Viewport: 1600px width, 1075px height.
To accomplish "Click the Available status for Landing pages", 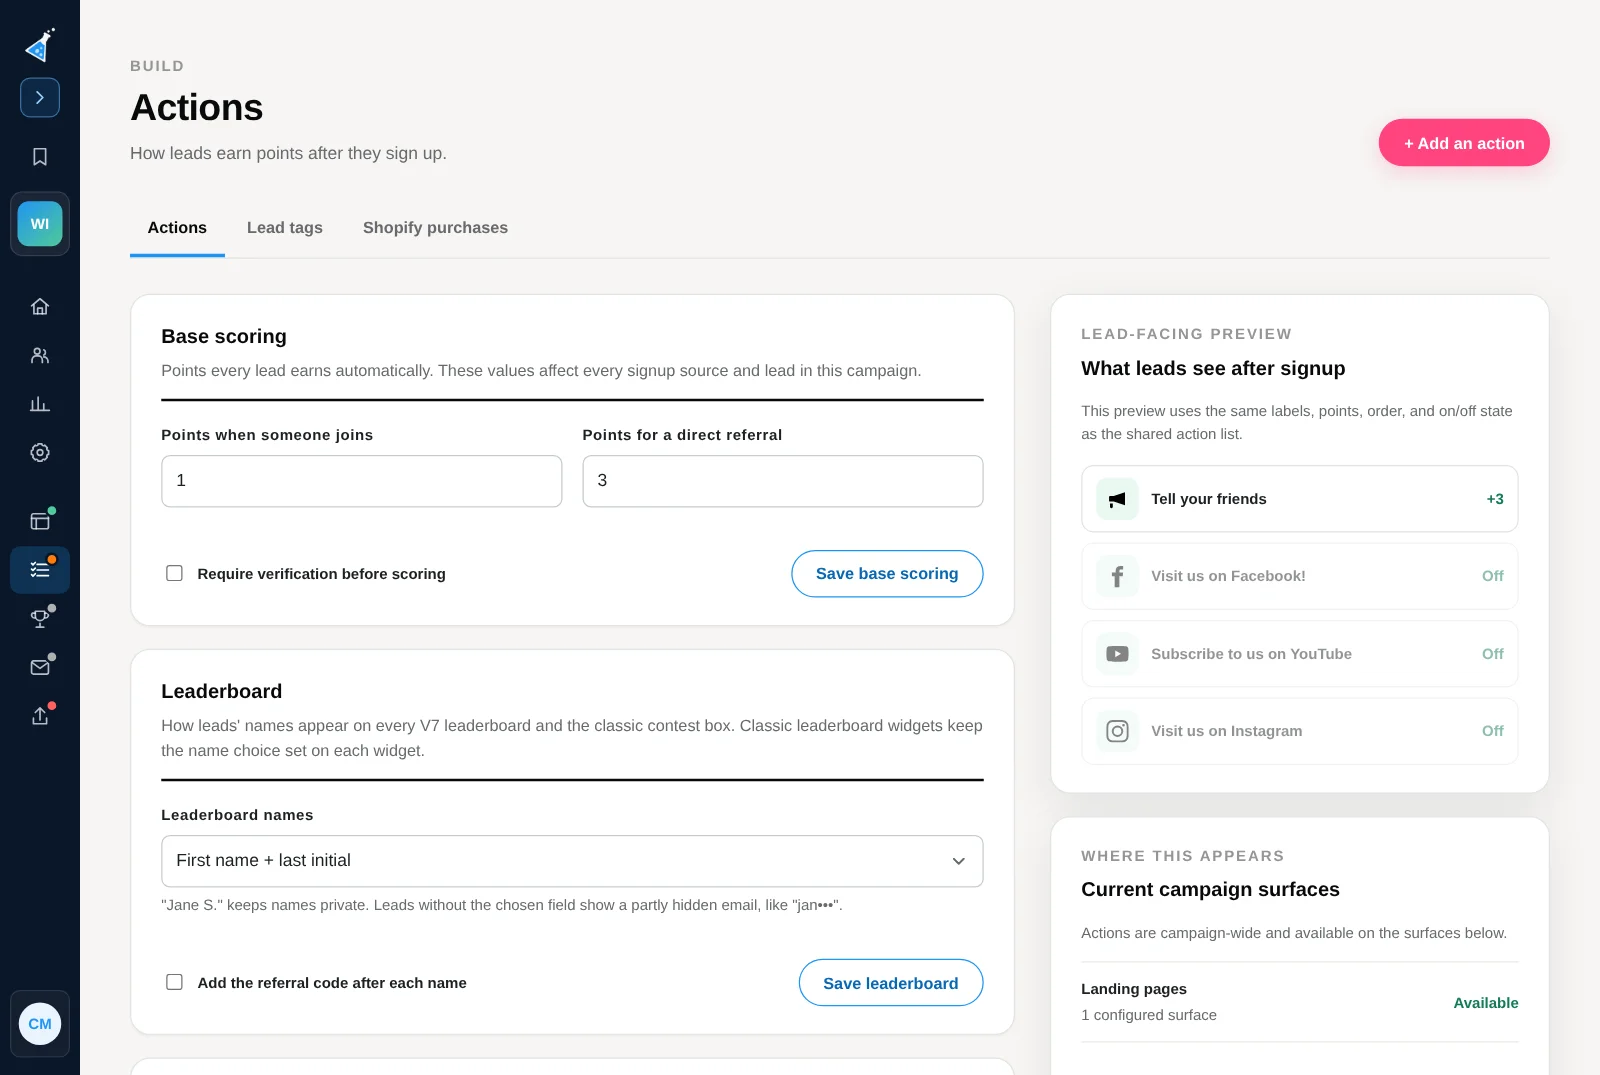I will tap(1486, 1003).
